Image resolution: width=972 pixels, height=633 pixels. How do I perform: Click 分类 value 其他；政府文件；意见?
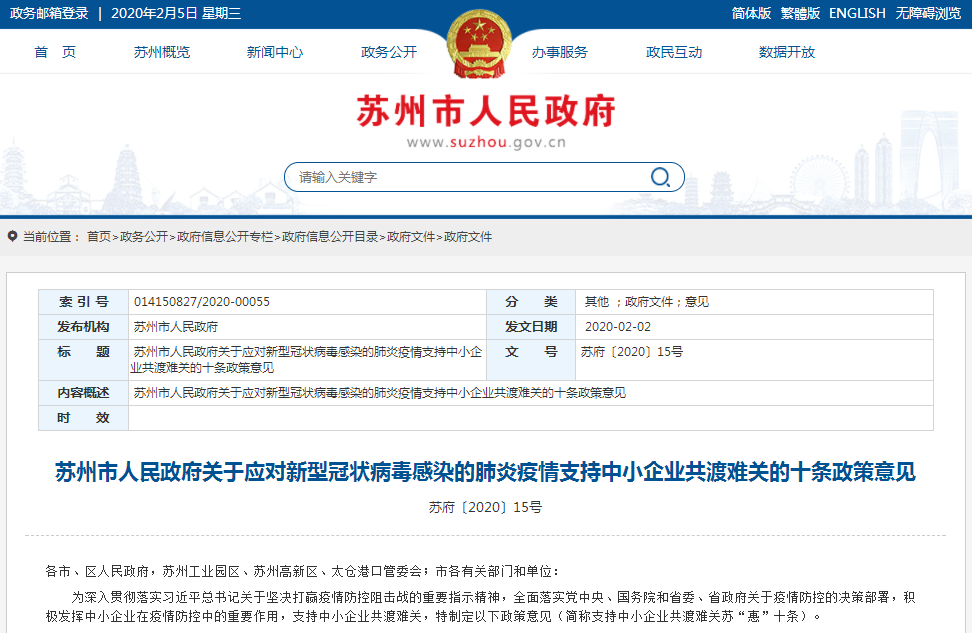647,302
